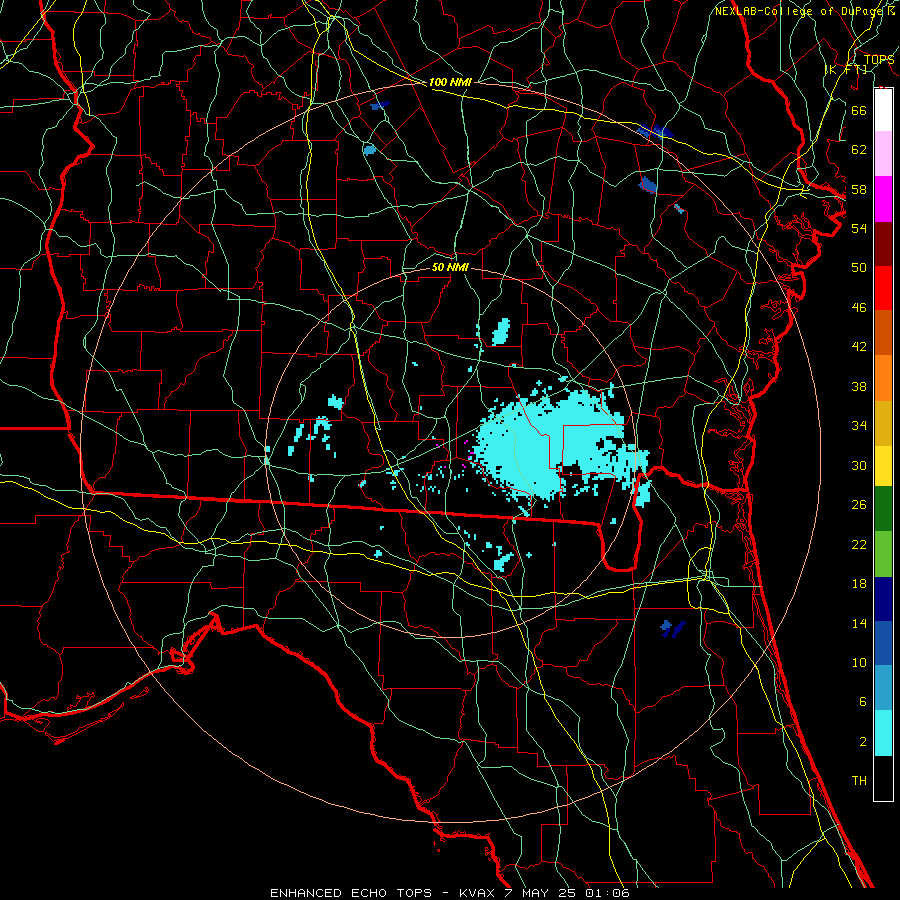This screenshot has height=900, width=900.
Task: Click the TH legend label
Action: coord(859,781)
